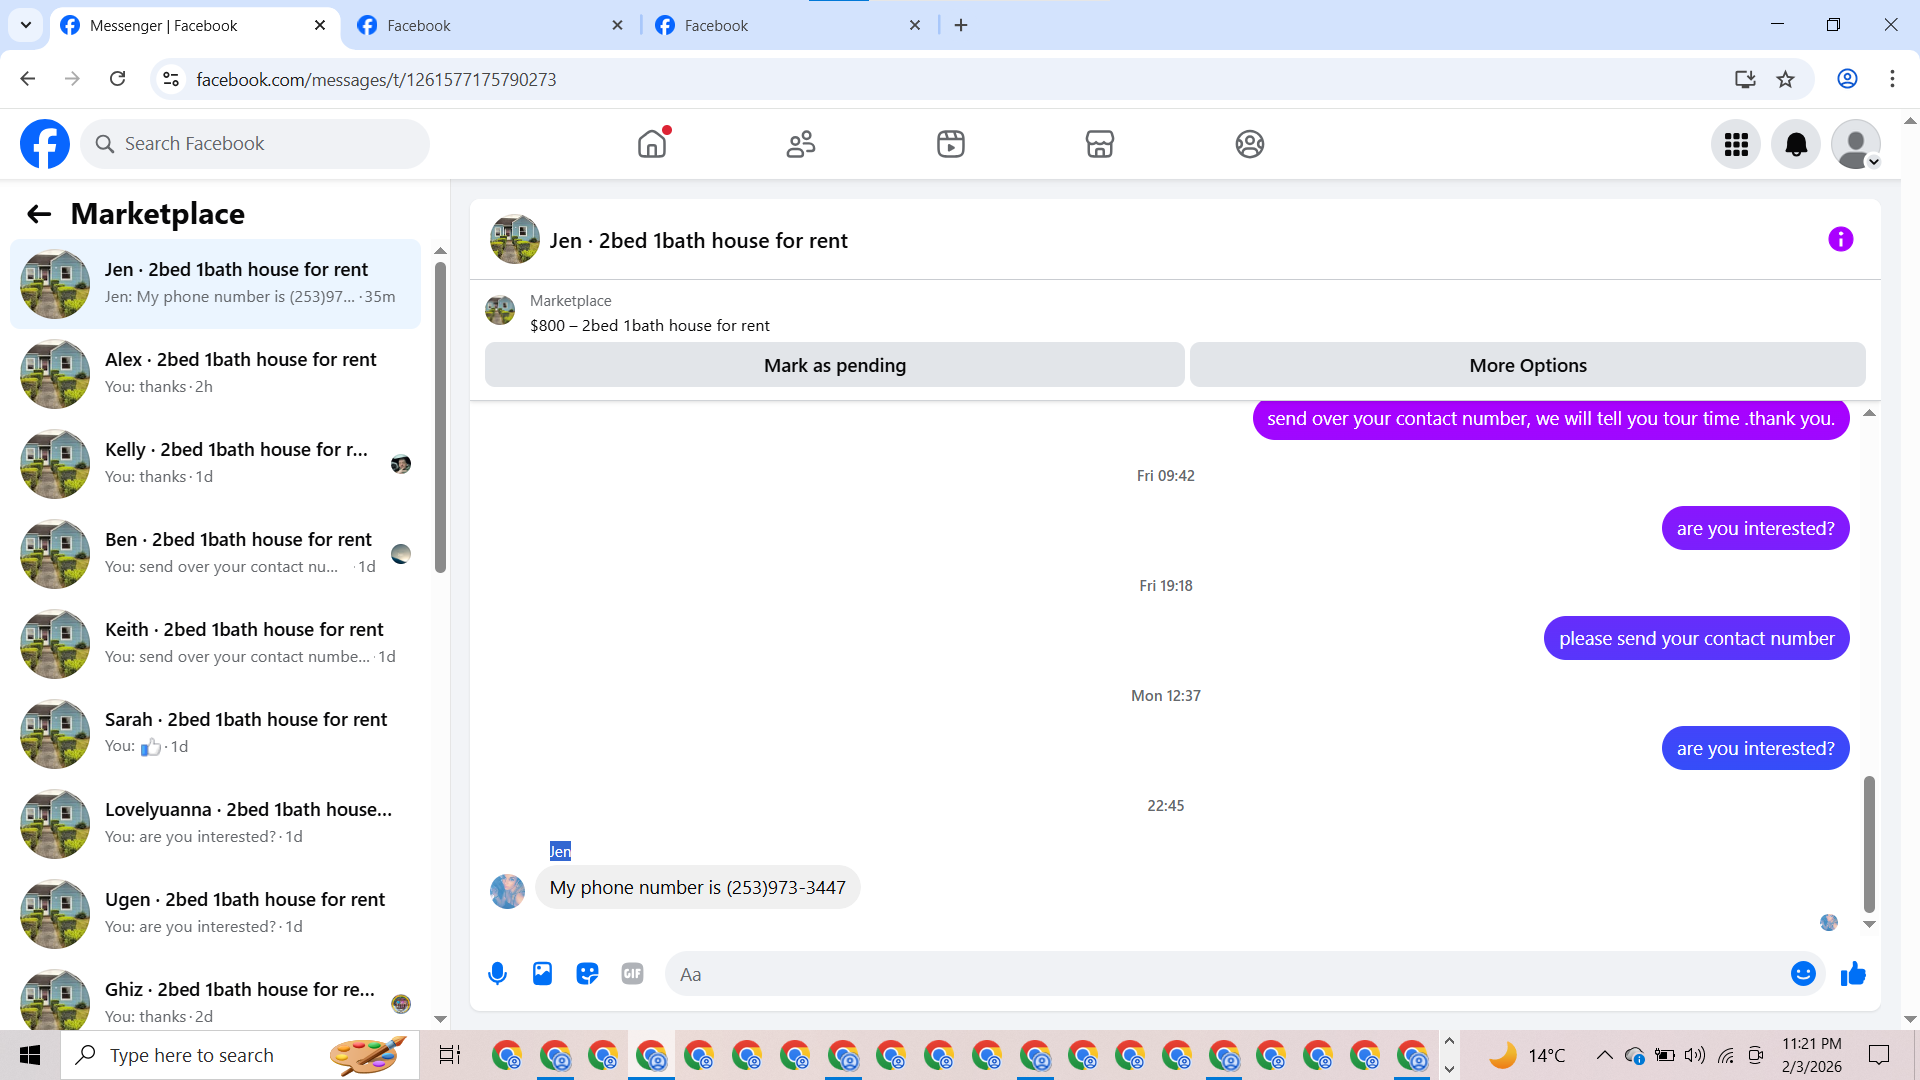Open the Chrome tab search dropdown
This screenshot has width=1920, height=1080.
coord(26,25)
